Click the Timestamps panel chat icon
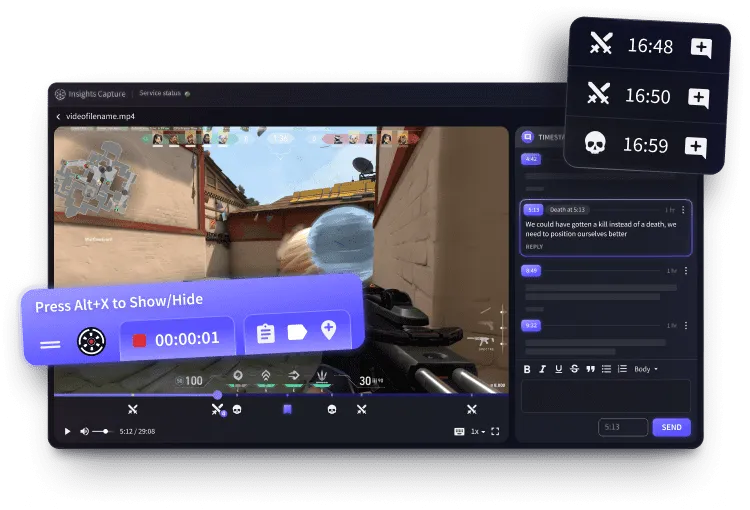Image resolution: width=750 pixels, height=510 pixels. pos(527,137)
